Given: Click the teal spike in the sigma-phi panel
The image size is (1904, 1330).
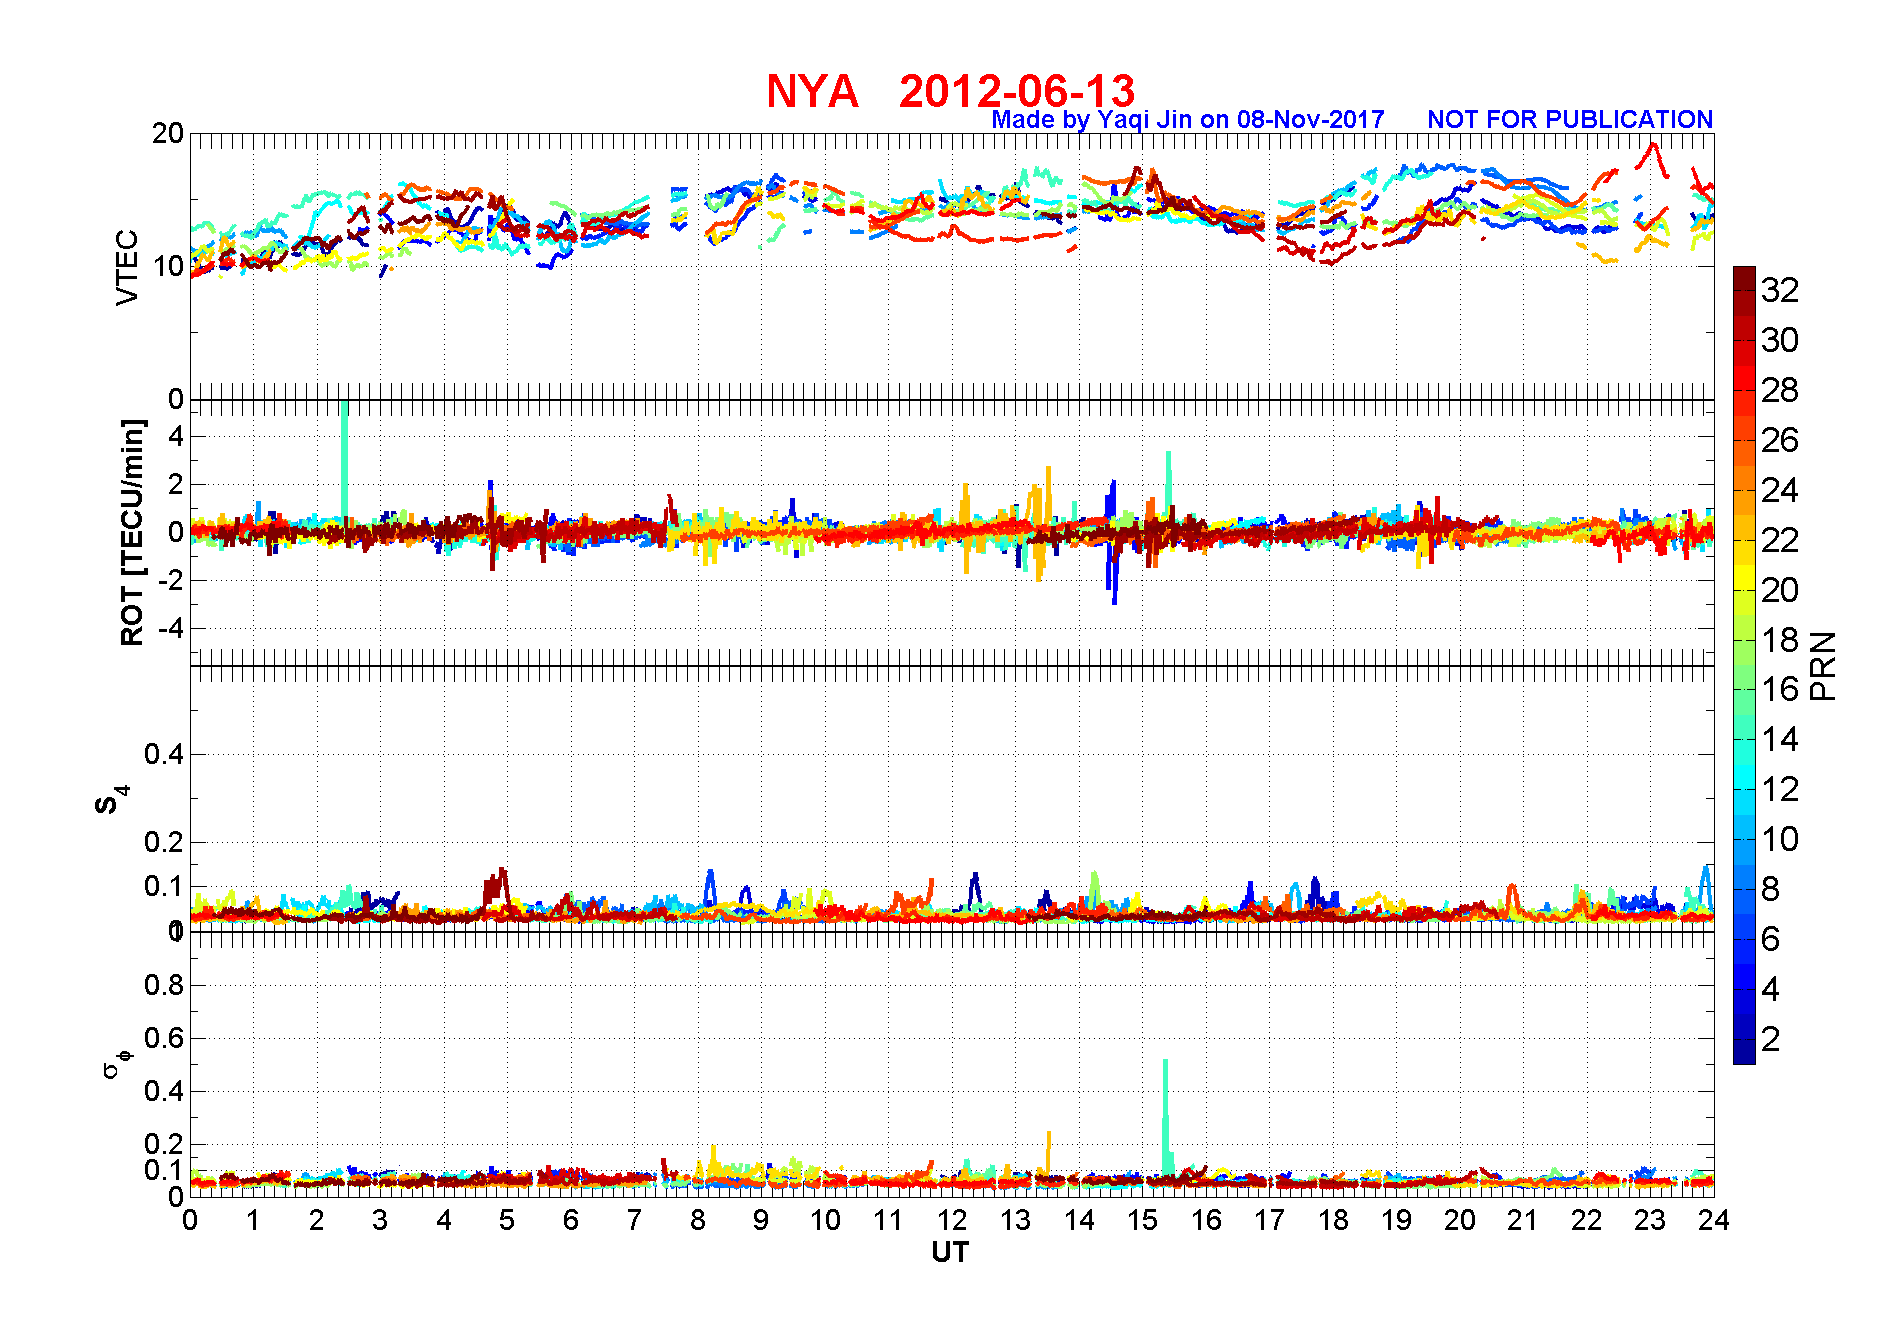Looking at the screenshot, I should click(1166, 1115).
